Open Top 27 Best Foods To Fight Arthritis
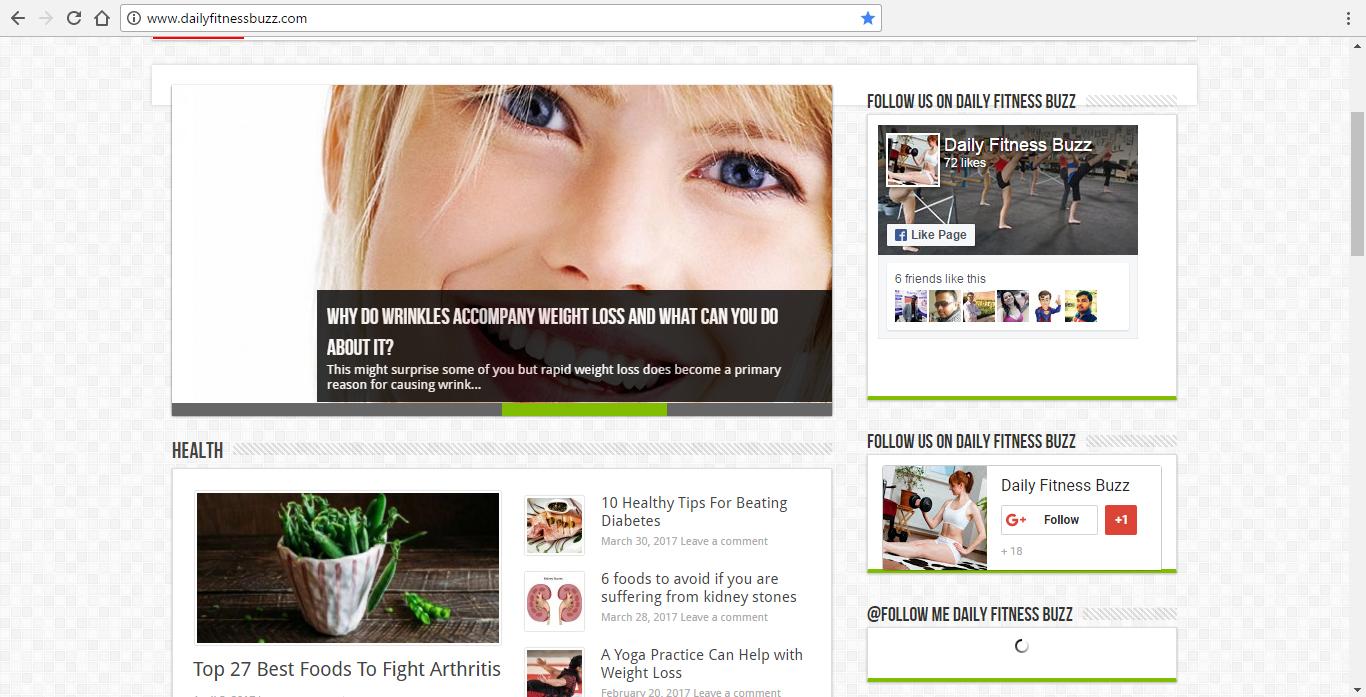Image resolution: width=1366 pixels, height=697 pixels. (x=347, y=668)
